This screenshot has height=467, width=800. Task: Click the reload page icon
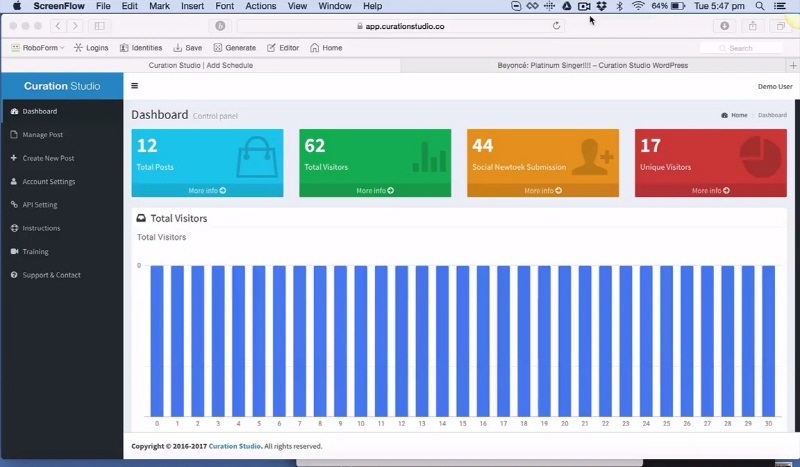point(556,26)
